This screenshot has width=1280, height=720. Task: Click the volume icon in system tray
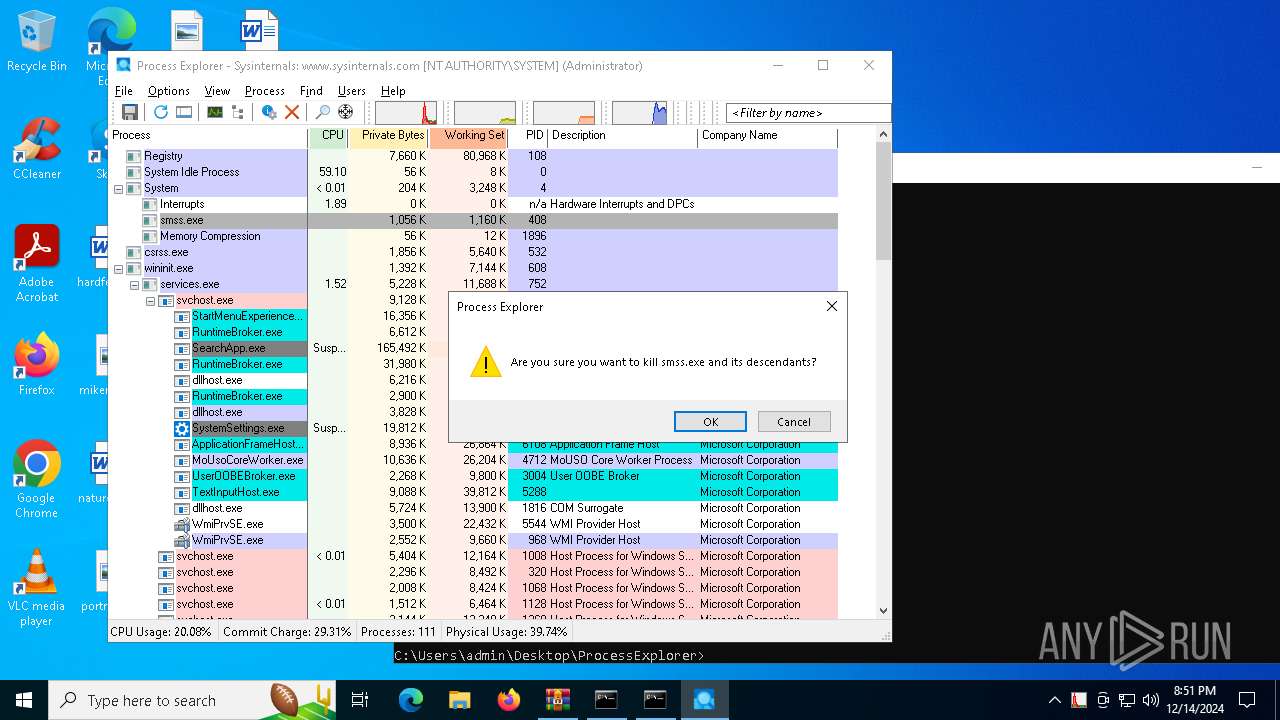(1151, 700)
